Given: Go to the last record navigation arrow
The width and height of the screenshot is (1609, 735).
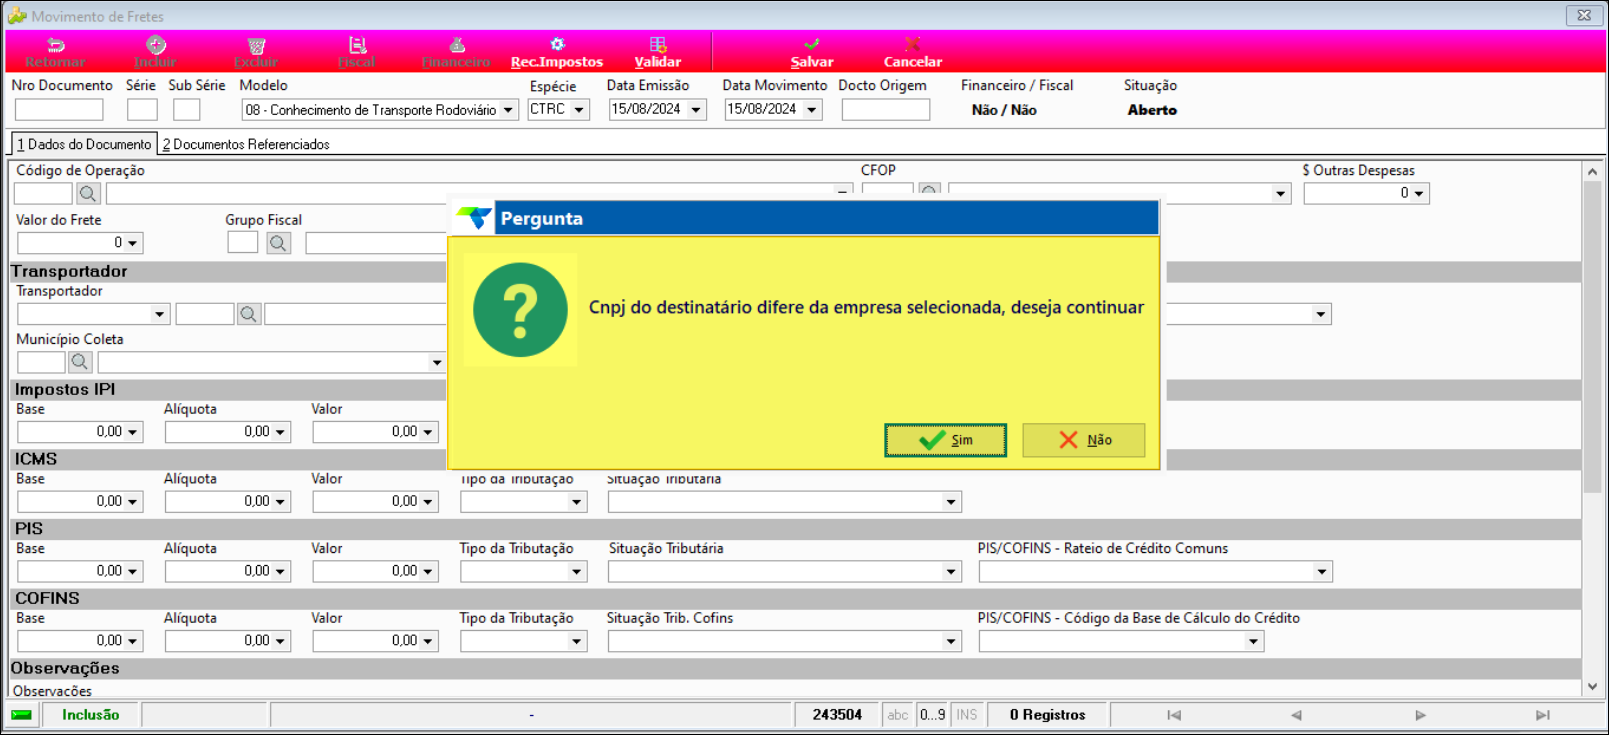Looking at the screenshot, I should (x=1542, y=715).
